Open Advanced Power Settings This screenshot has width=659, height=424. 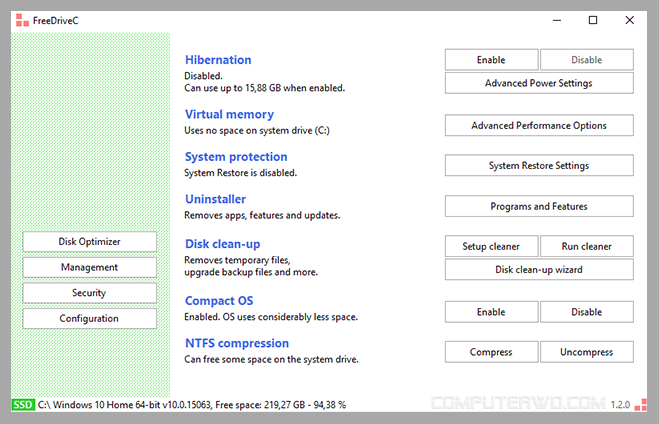pos(539,83)
